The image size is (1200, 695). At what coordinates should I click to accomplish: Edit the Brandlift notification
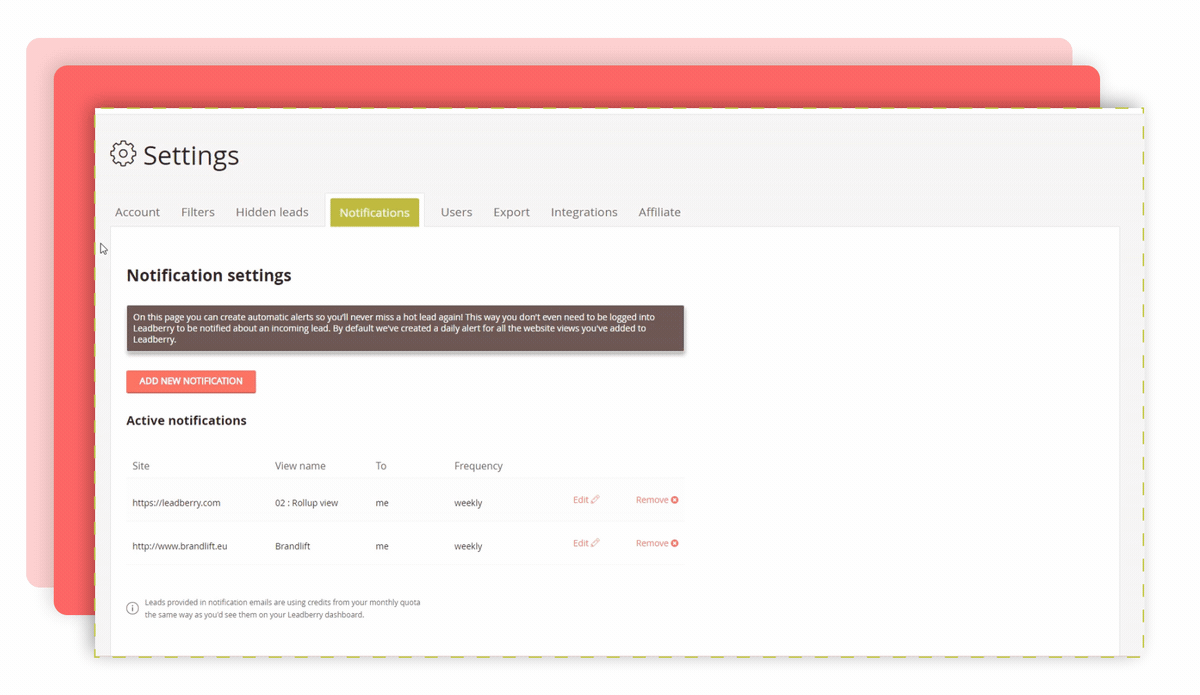click(x=586, y=543)
